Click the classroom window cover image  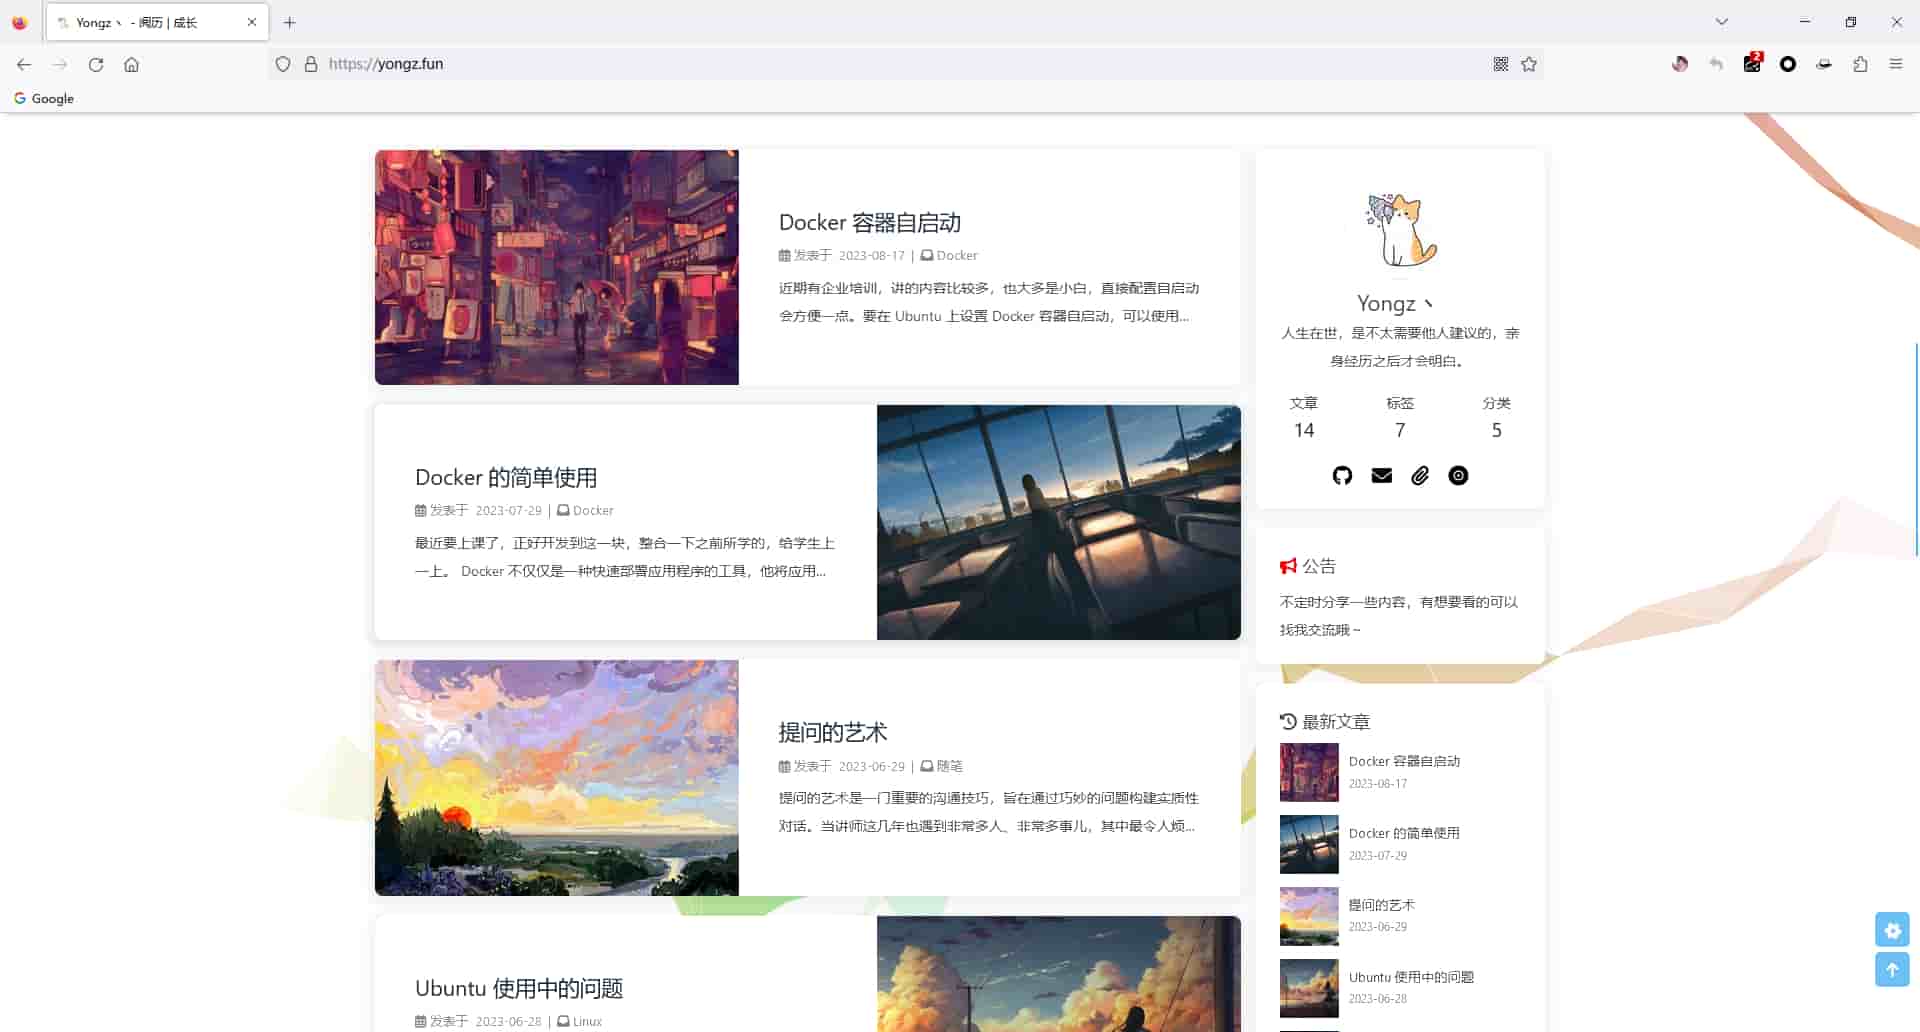click(1059, 522)
